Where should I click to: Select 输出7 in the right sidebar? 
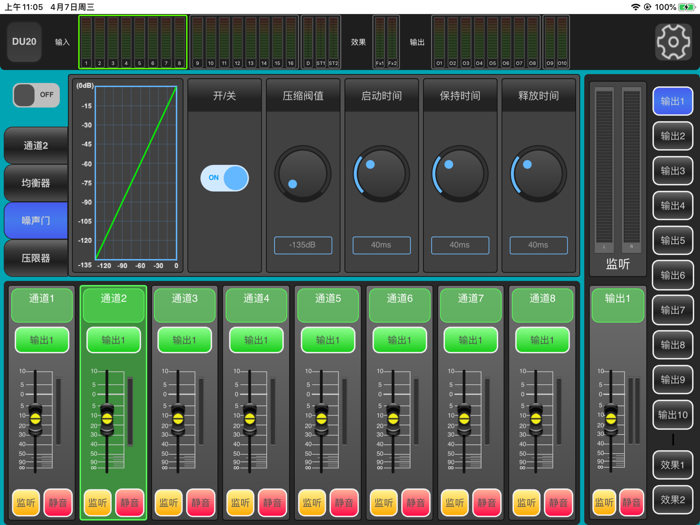[x=672, y=310]
